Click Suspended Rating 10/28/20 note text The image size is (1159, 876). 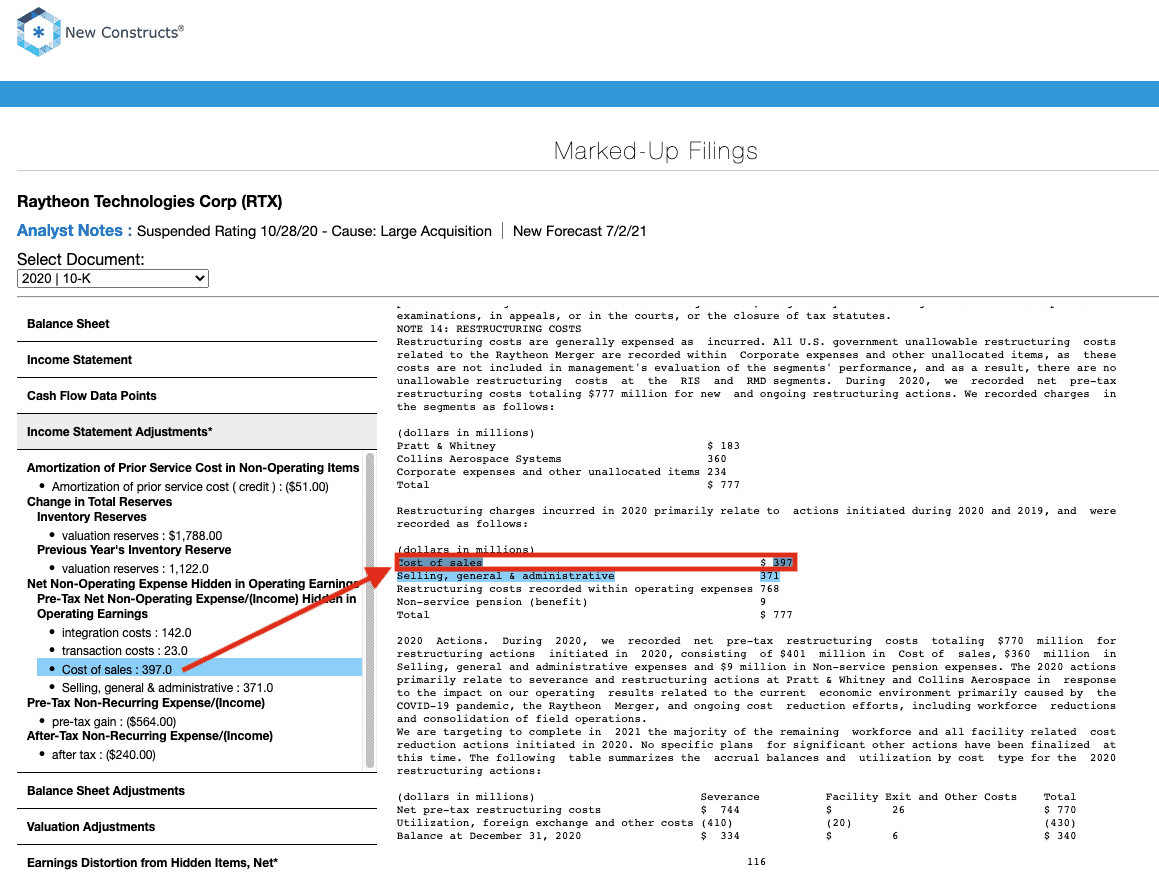[314, 231]
